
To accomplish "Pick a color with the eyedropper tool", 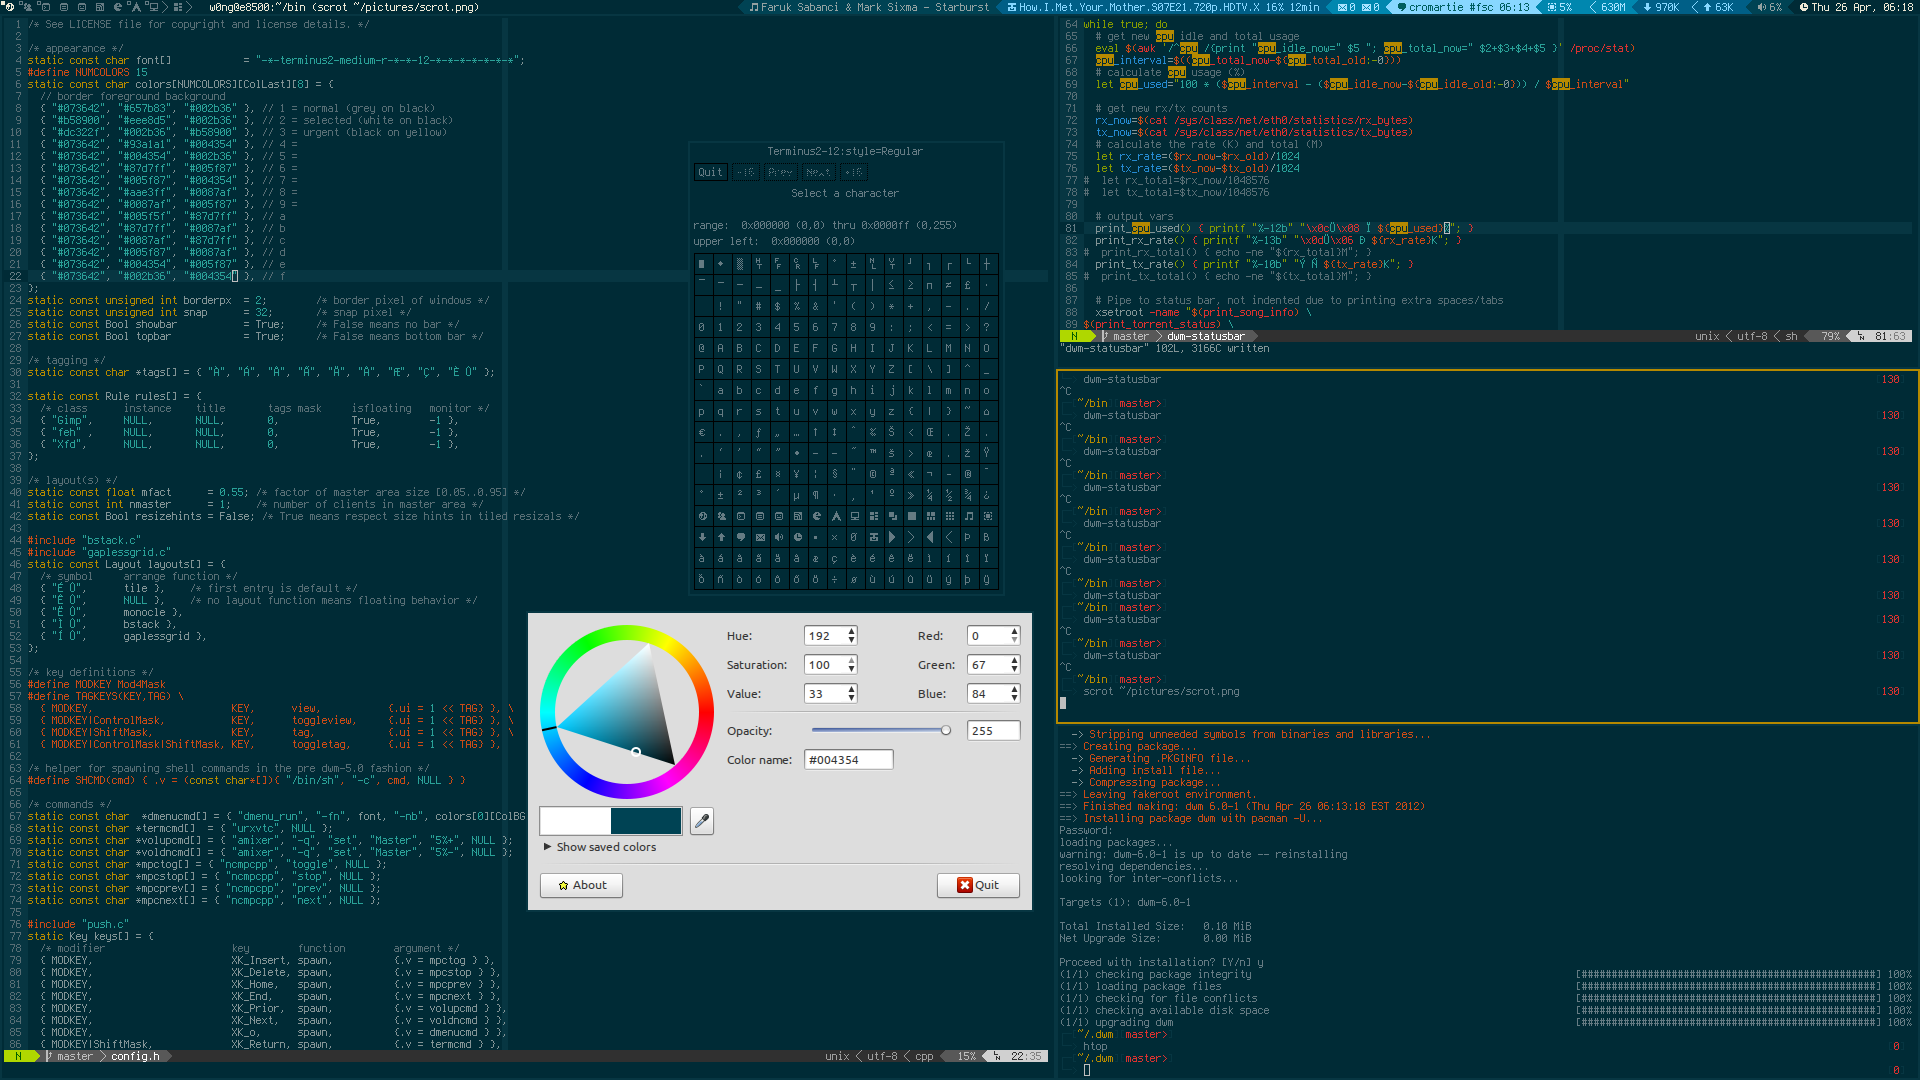I will click(702, 821).
